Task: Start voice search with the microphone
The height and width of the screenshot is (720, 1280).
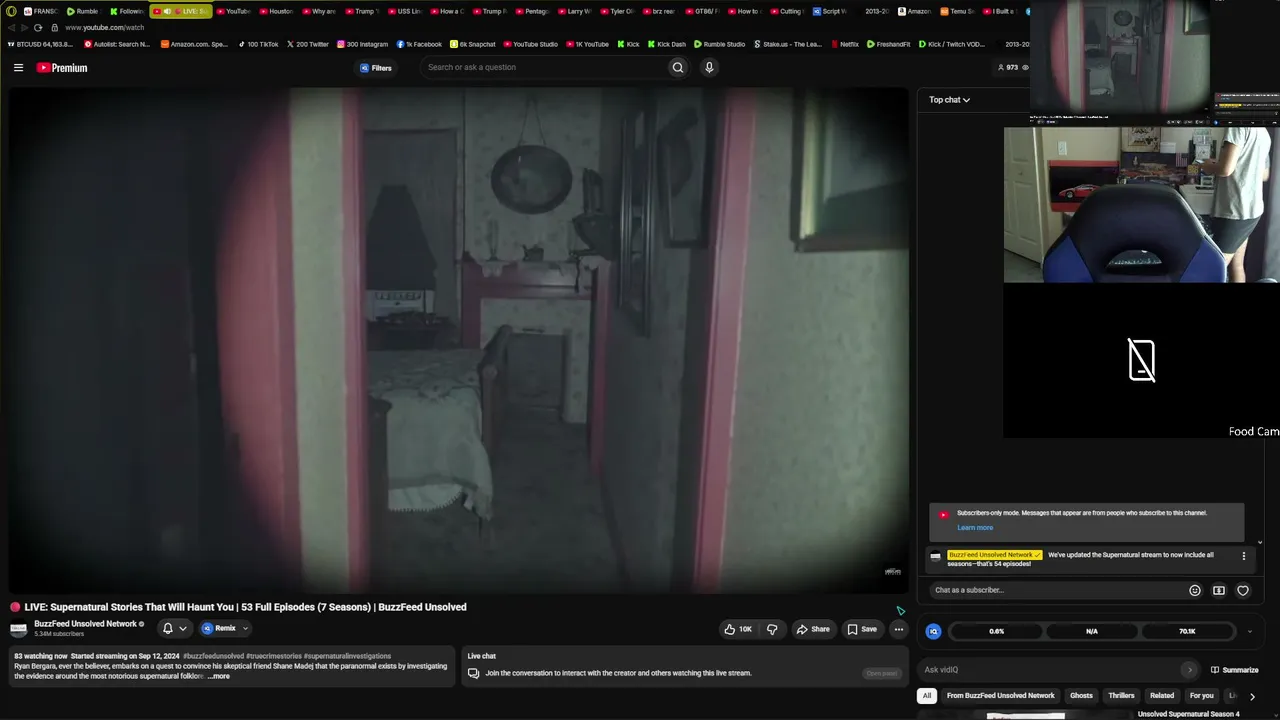Action: pos(709,68)
